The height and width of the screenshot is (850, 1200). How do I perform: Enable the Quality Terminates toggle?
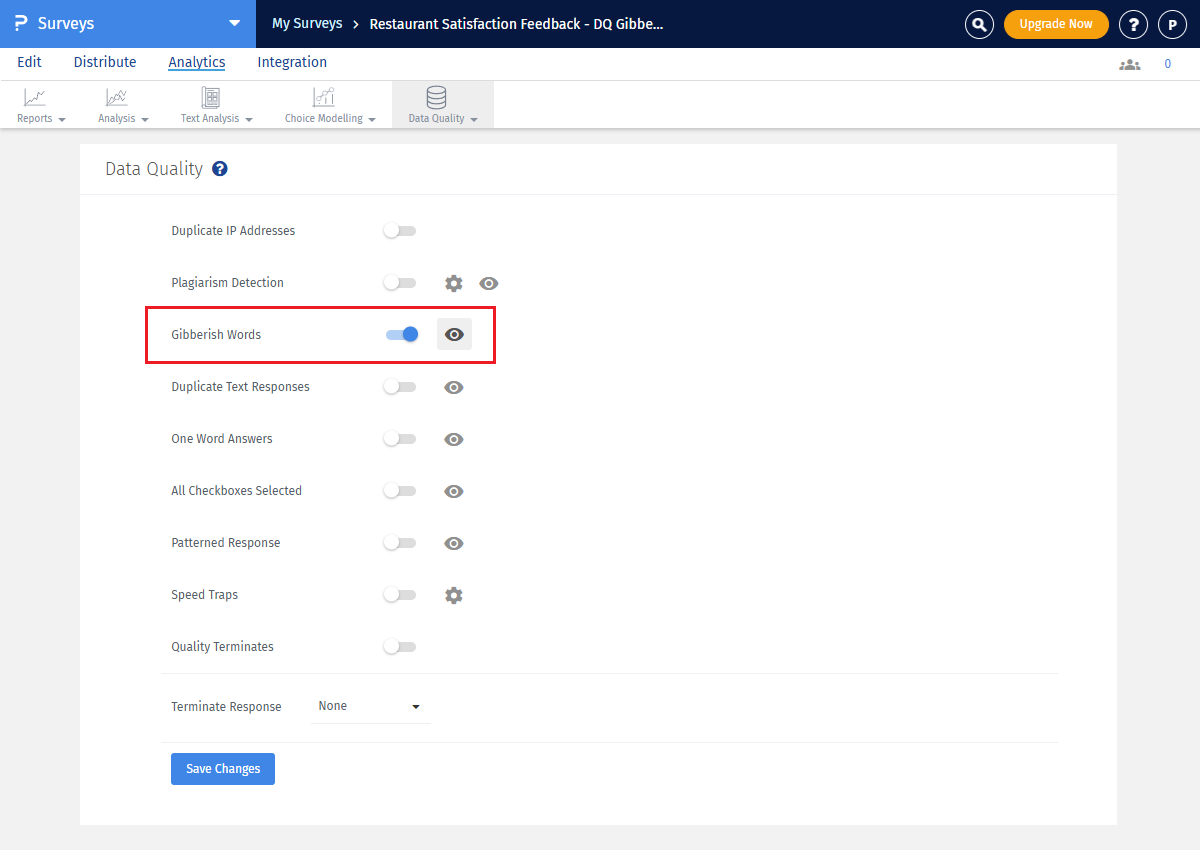pos(399,647)
